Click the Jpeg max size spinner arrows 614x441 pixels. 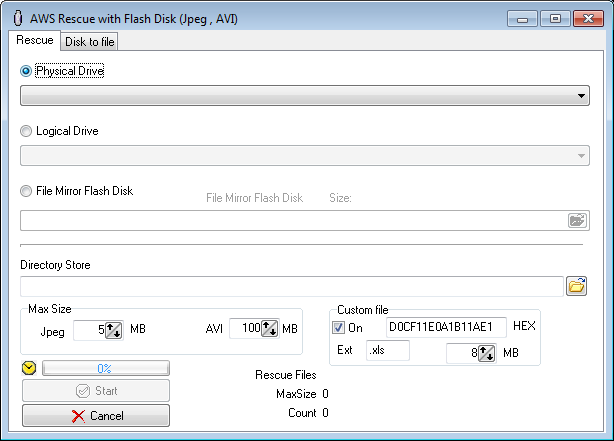(x=113, y=329)
